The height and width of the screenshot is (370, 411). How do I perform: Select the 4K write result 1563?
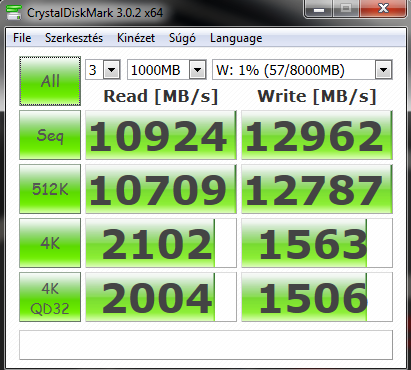coord(317,243)
